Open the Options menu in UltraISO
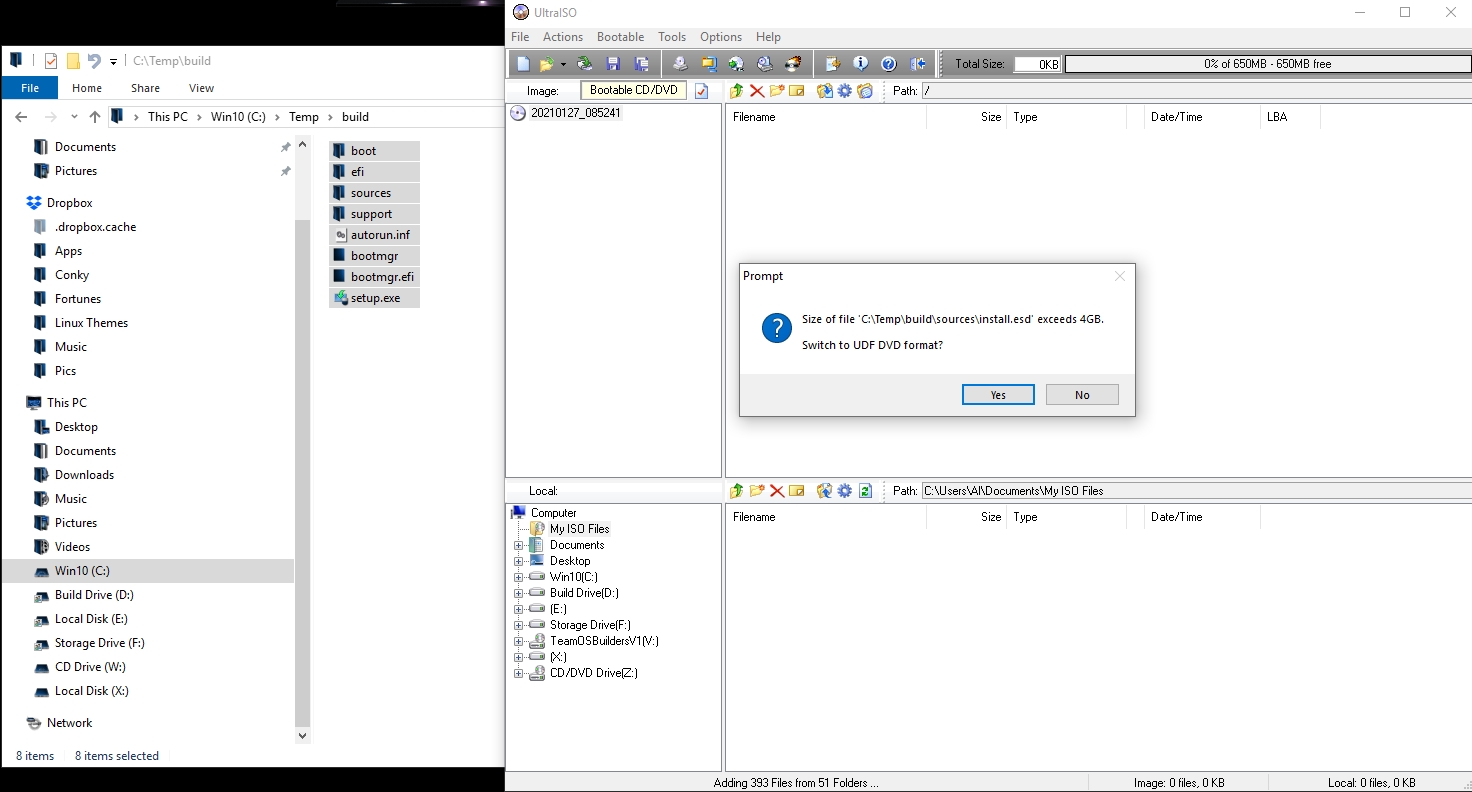This screenshot has height=792, width=1472. click(721, 37)
